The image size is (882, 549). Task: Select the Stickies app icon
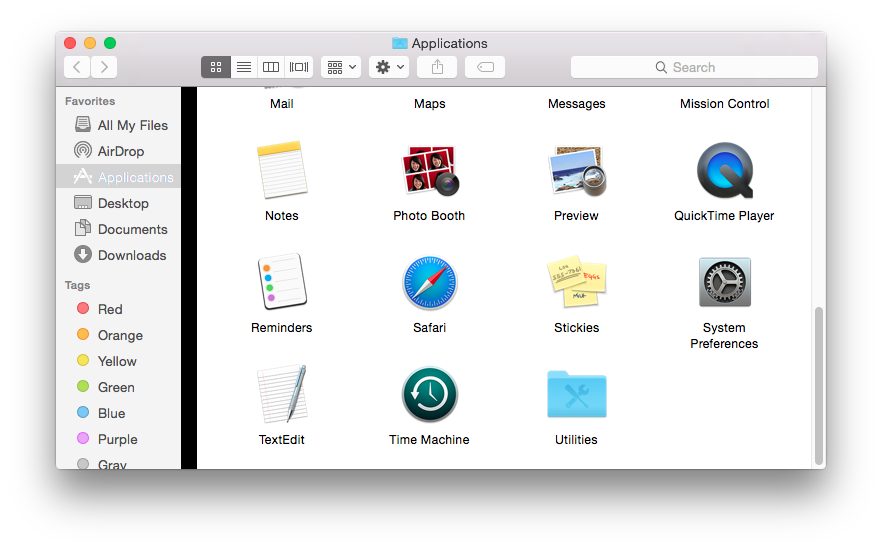(577, 281)
